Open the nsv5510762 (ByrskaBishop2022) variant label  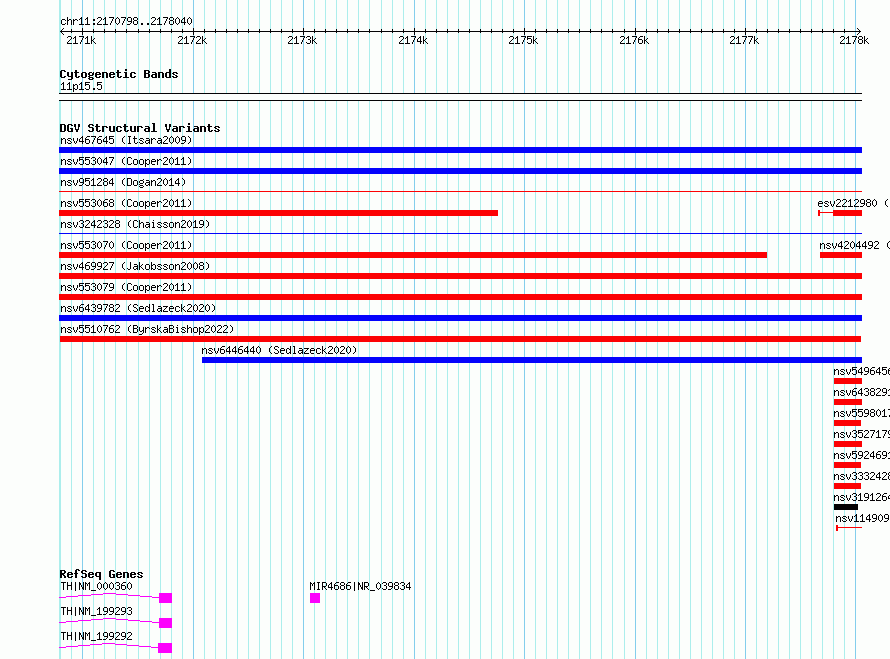[147, 329]
